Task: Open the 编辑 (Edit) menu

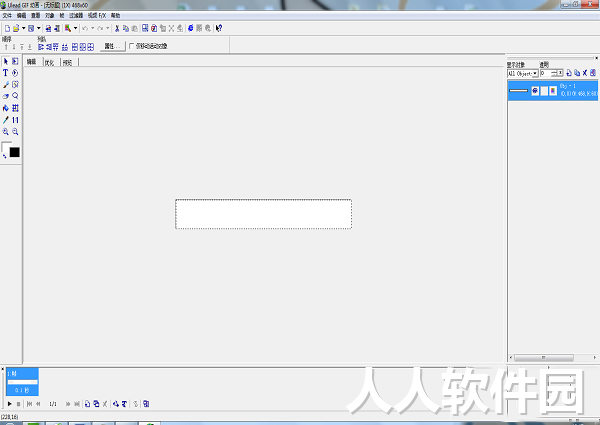Action: 21,16
